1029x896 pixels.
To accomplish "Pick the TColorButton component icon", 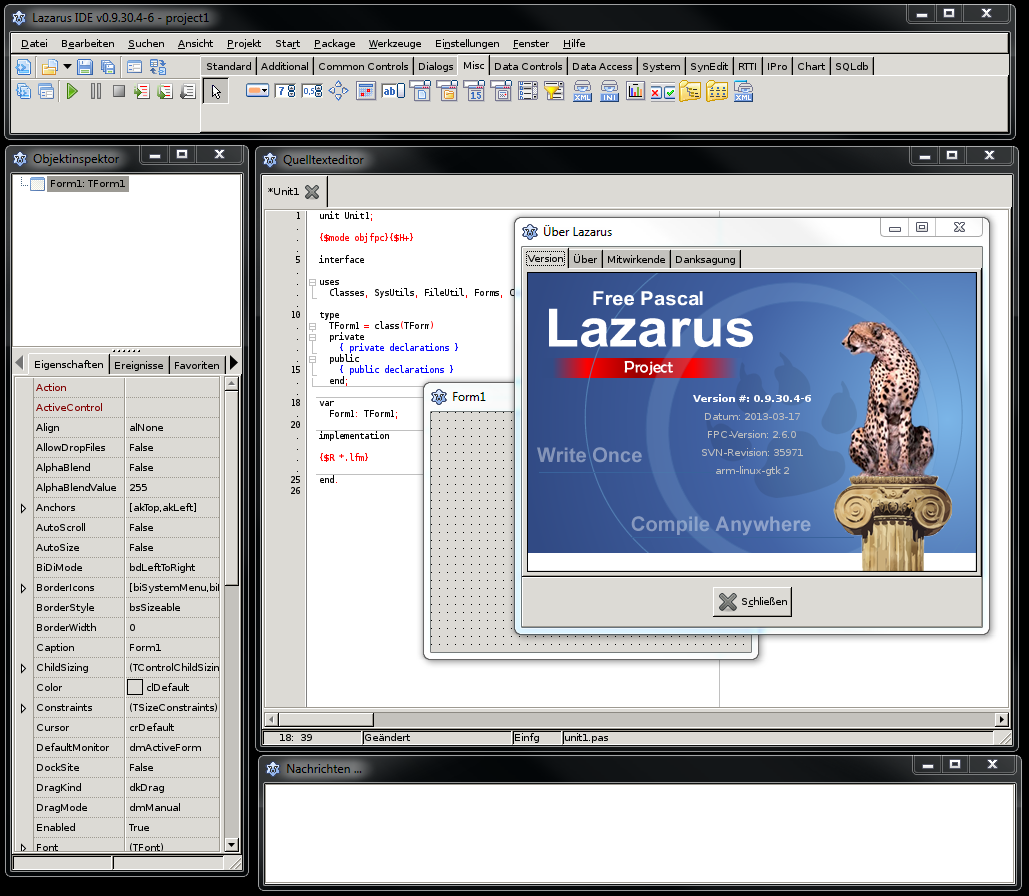I will coord(257,91).
